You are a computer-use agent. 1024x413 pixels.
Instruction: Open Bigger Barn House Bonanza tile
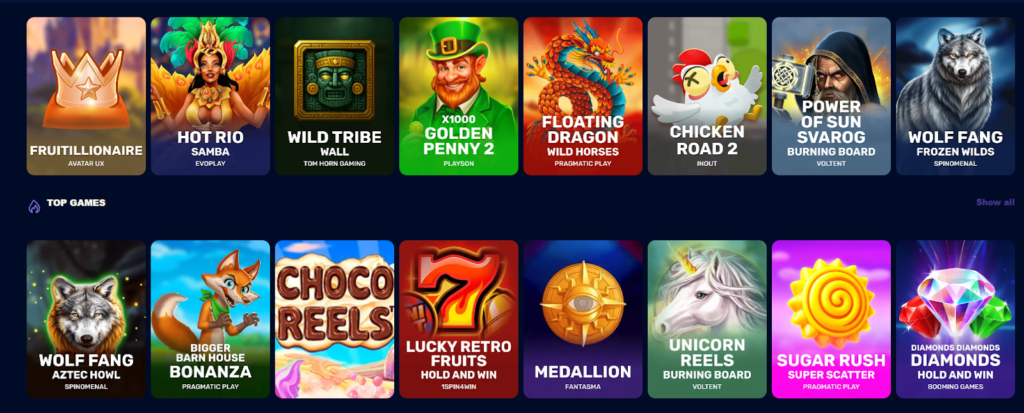210,319
